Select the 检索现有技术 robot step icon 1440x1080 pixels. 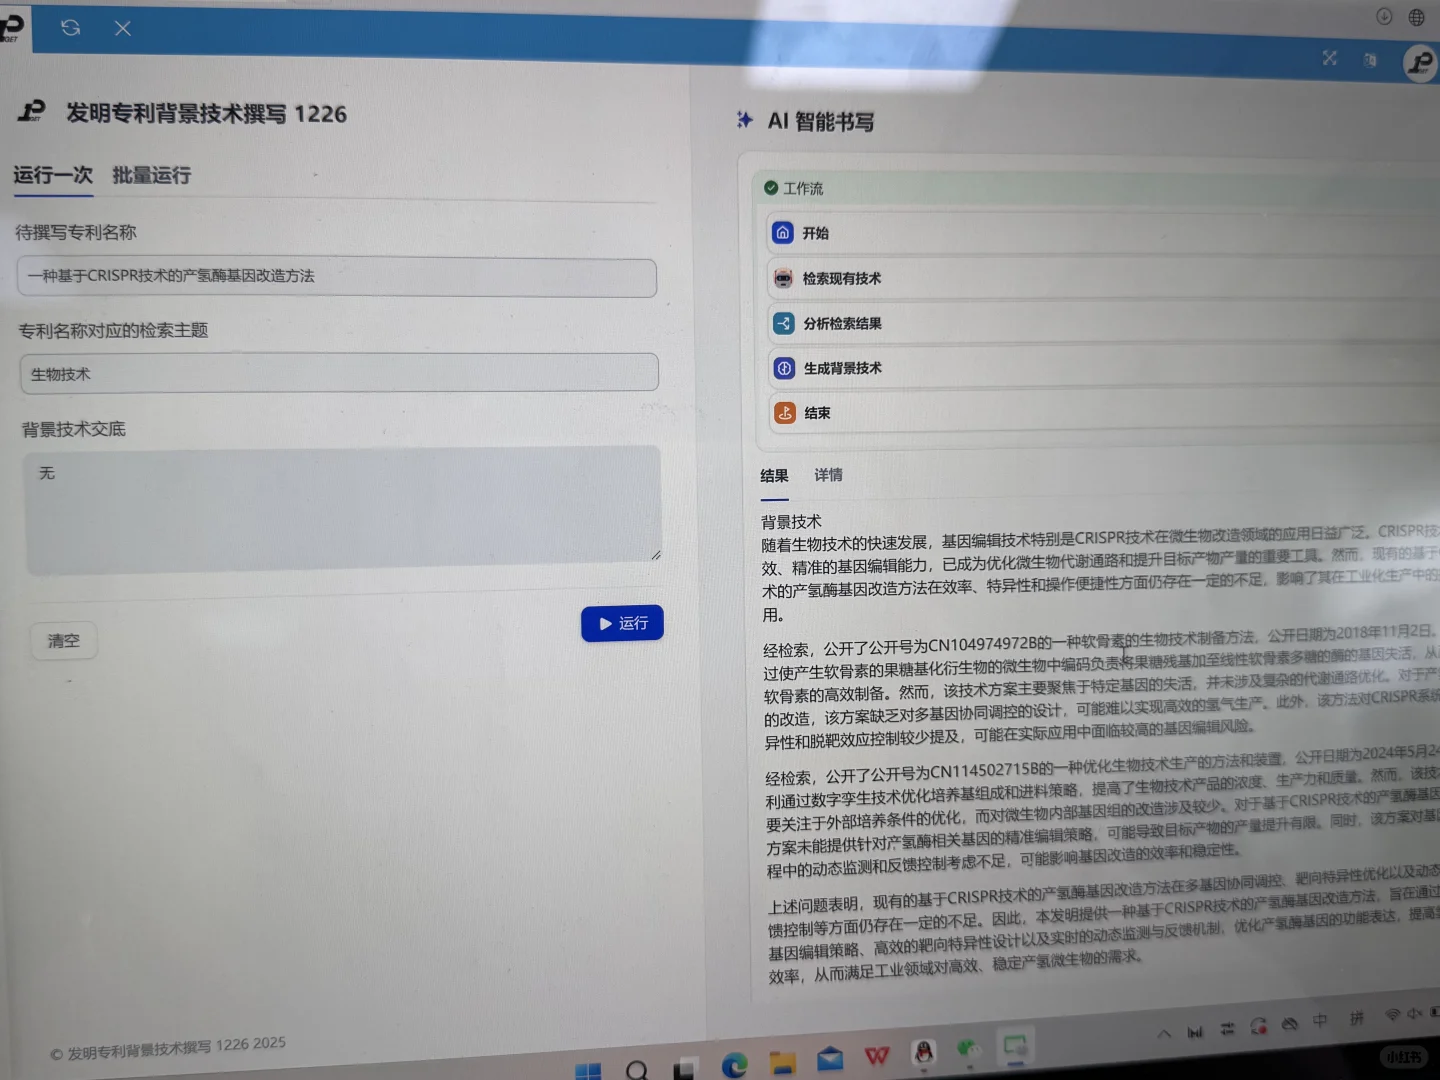click(783, 278)
